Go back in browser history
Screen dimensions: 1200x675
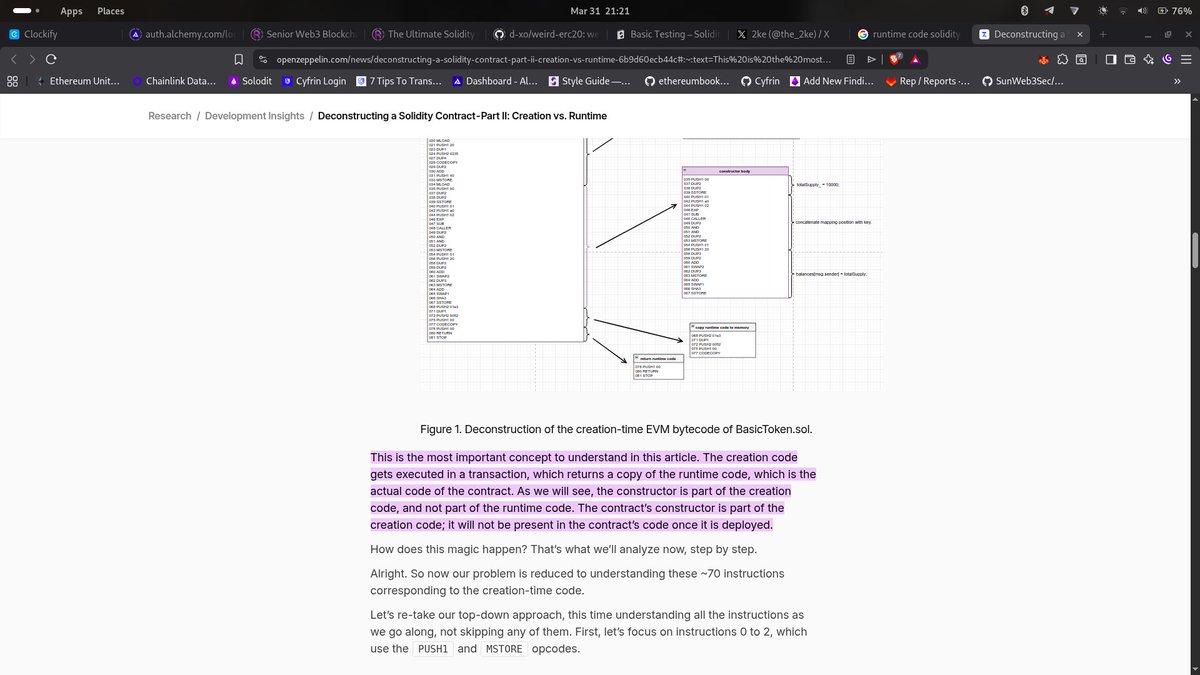pyautogui.click(x=14, y=58)
